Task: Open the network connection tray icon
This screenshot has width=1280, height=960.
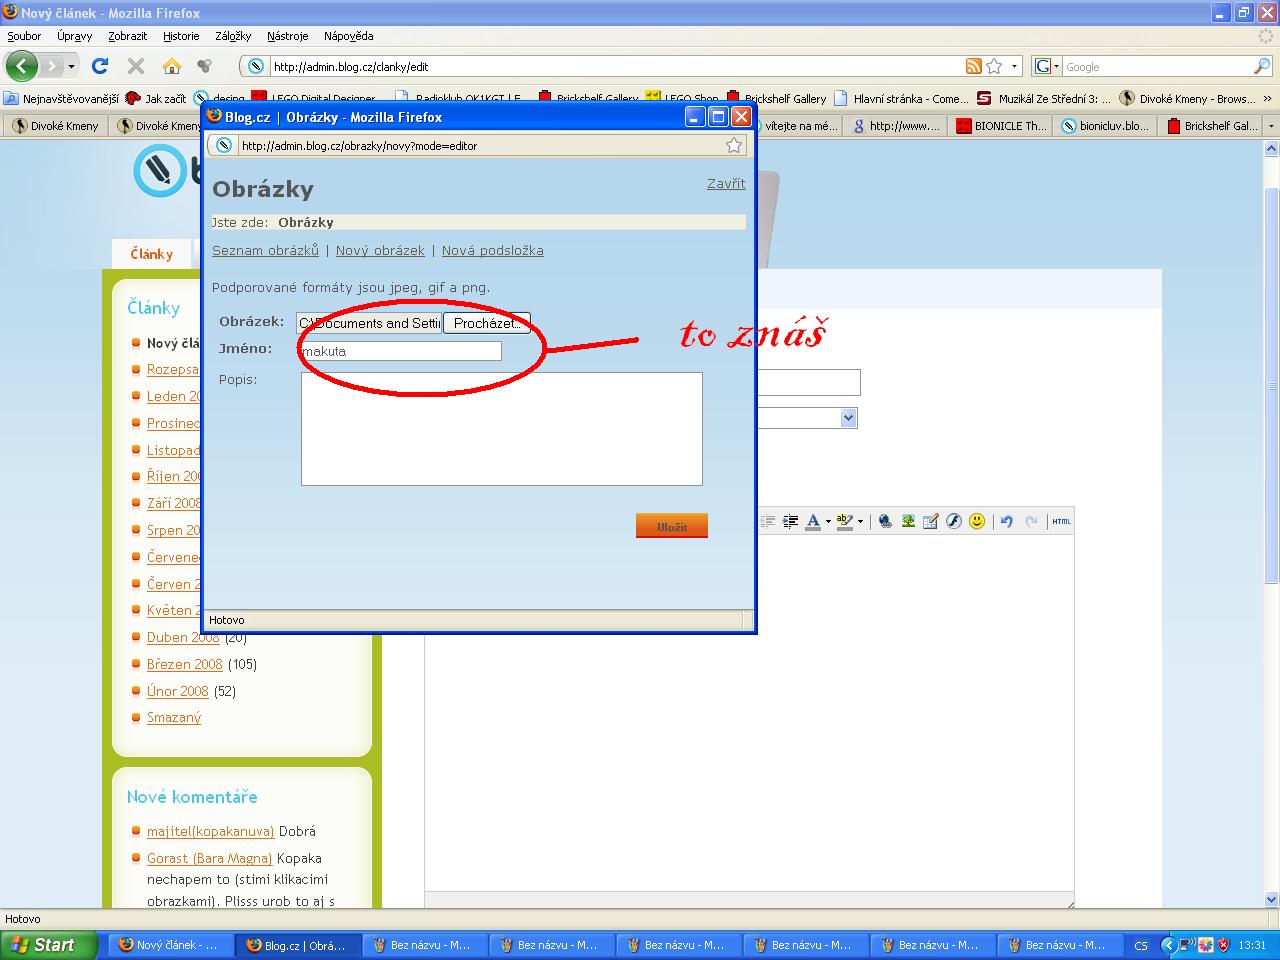Action: tap(1187, 944)
